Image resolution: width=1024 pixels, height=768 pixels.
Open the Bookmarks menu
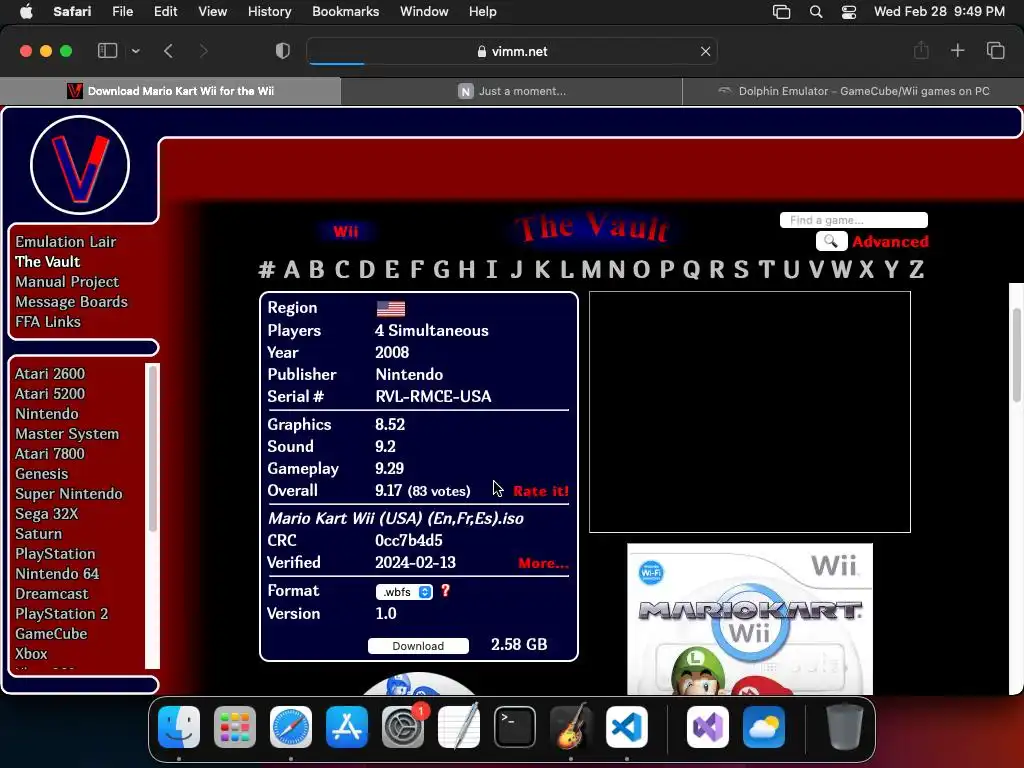(x=345, y=12)
